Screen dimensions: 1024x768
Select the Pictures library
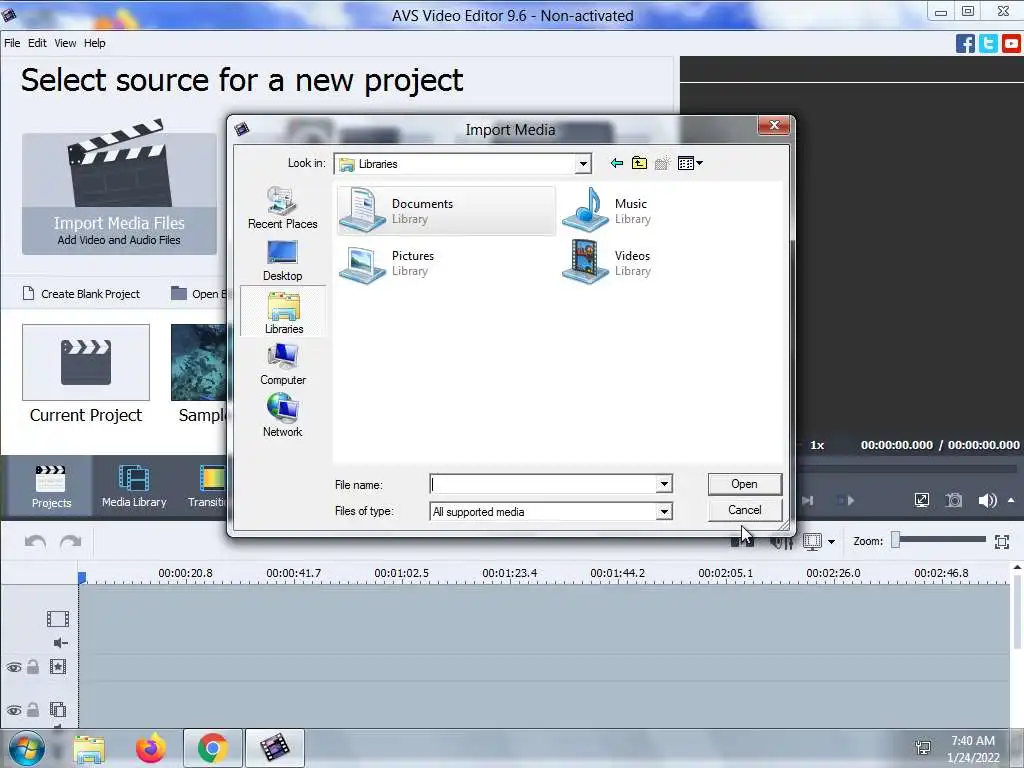387,263
